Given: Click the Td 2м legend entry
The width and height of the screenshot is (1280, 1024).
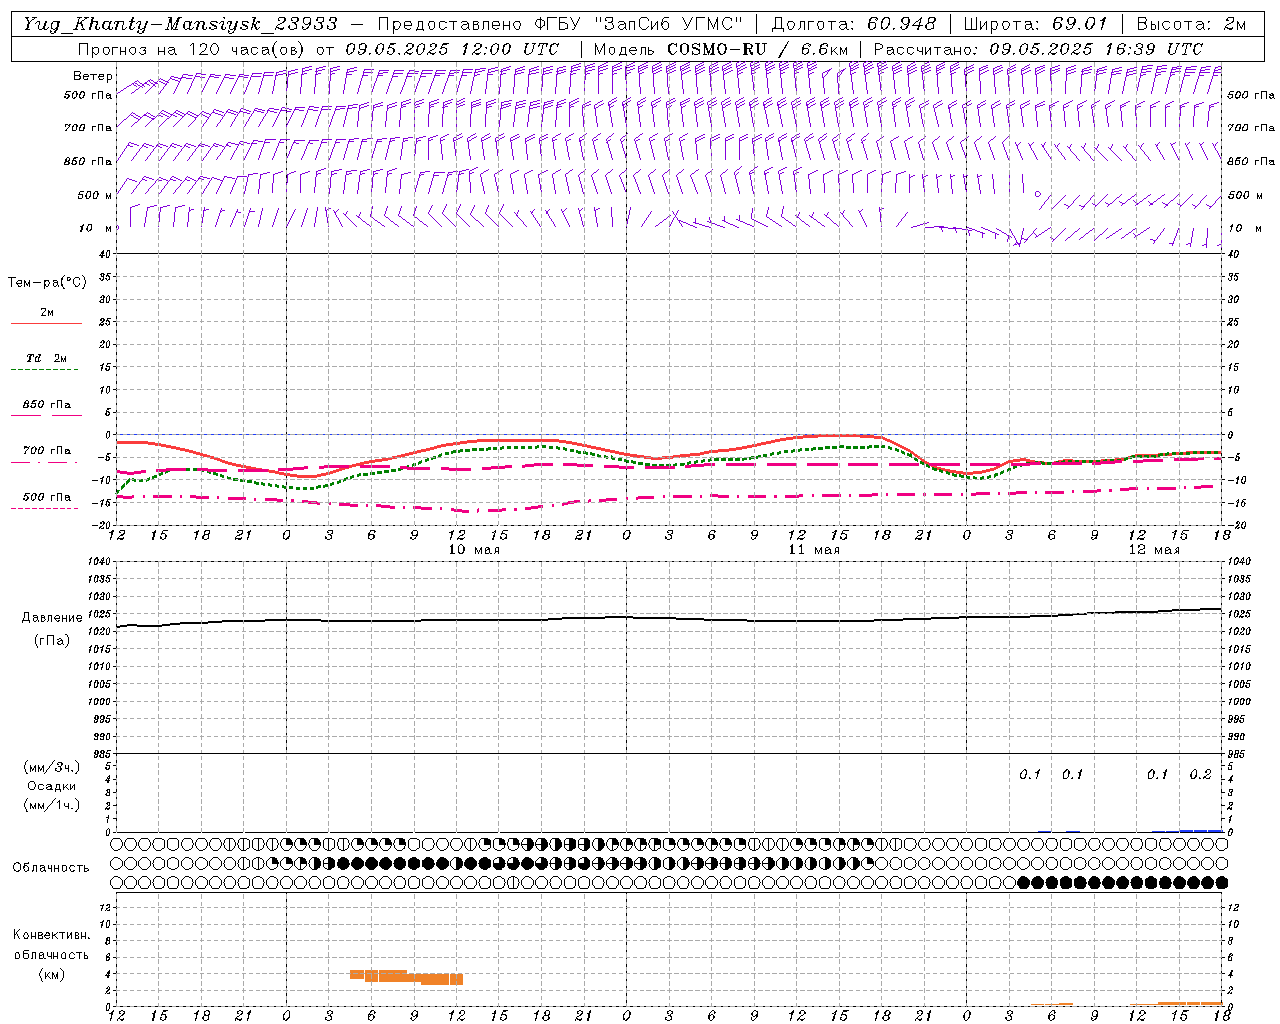Looking at the screenshot, I should 47,358.
